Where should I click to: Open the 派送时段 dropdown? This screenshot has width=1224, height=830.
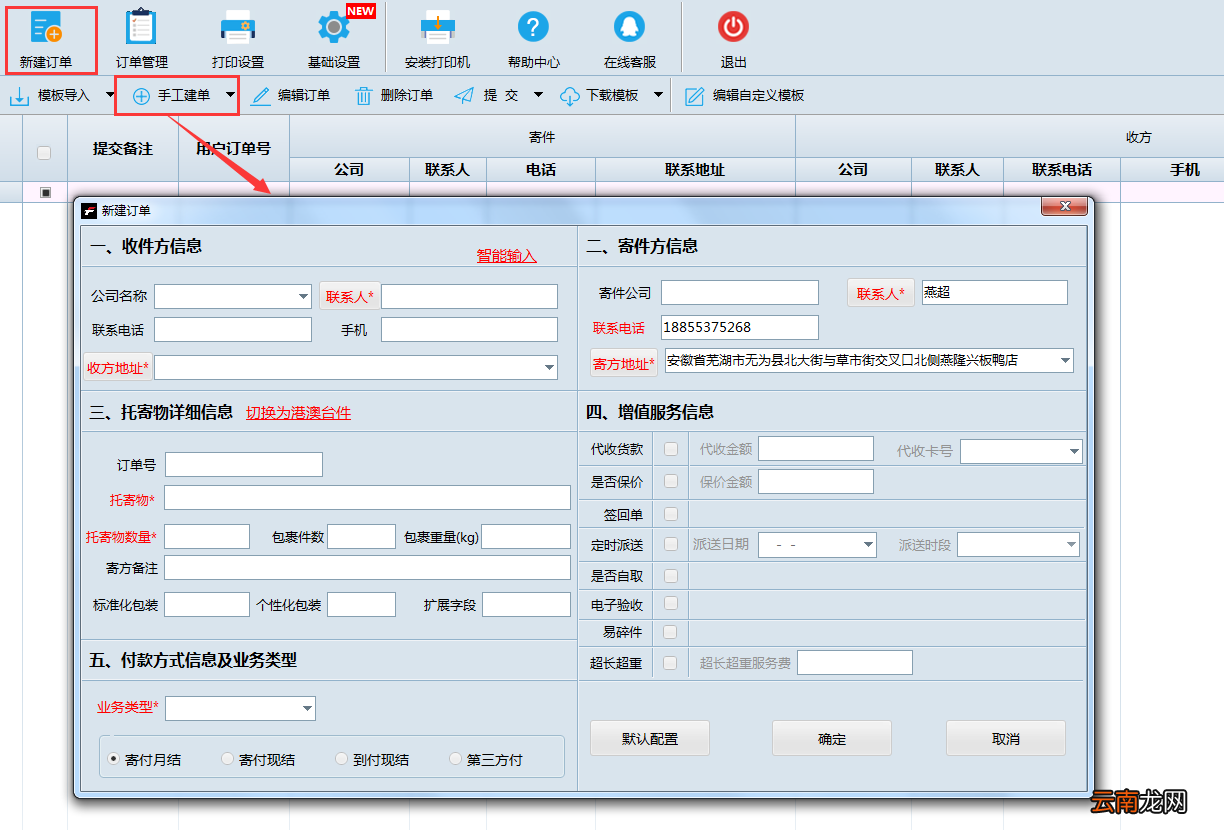point(1071,545)
